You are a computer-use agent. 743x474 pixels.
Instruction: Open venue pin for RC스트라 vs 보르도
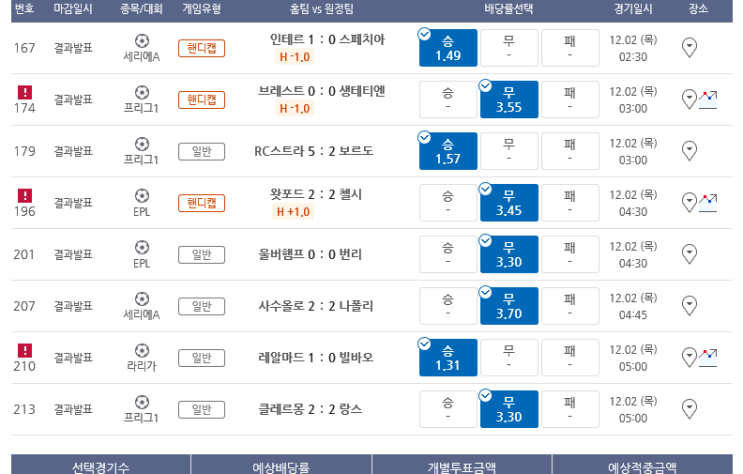(x=689, y=151)
